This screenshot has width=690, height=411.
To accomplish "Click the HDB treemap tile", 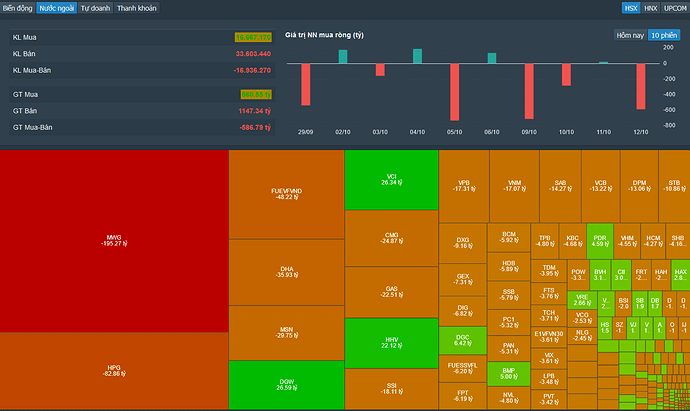I will [x=509, y=266].
